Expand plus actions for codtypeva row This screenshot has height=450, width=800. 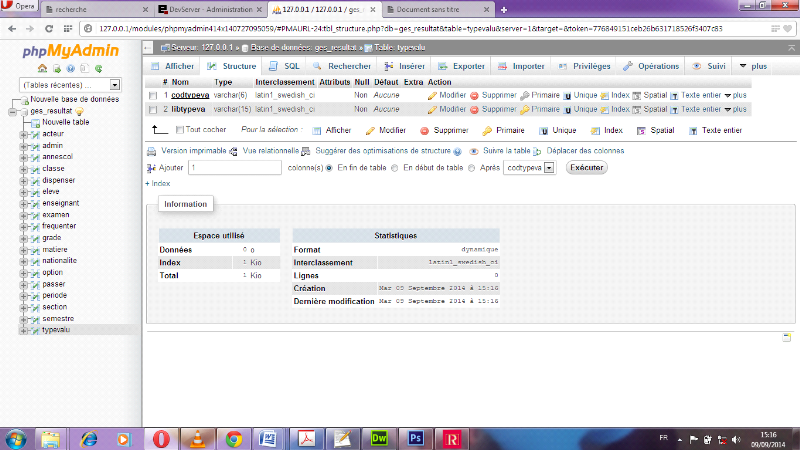point(735,95)
